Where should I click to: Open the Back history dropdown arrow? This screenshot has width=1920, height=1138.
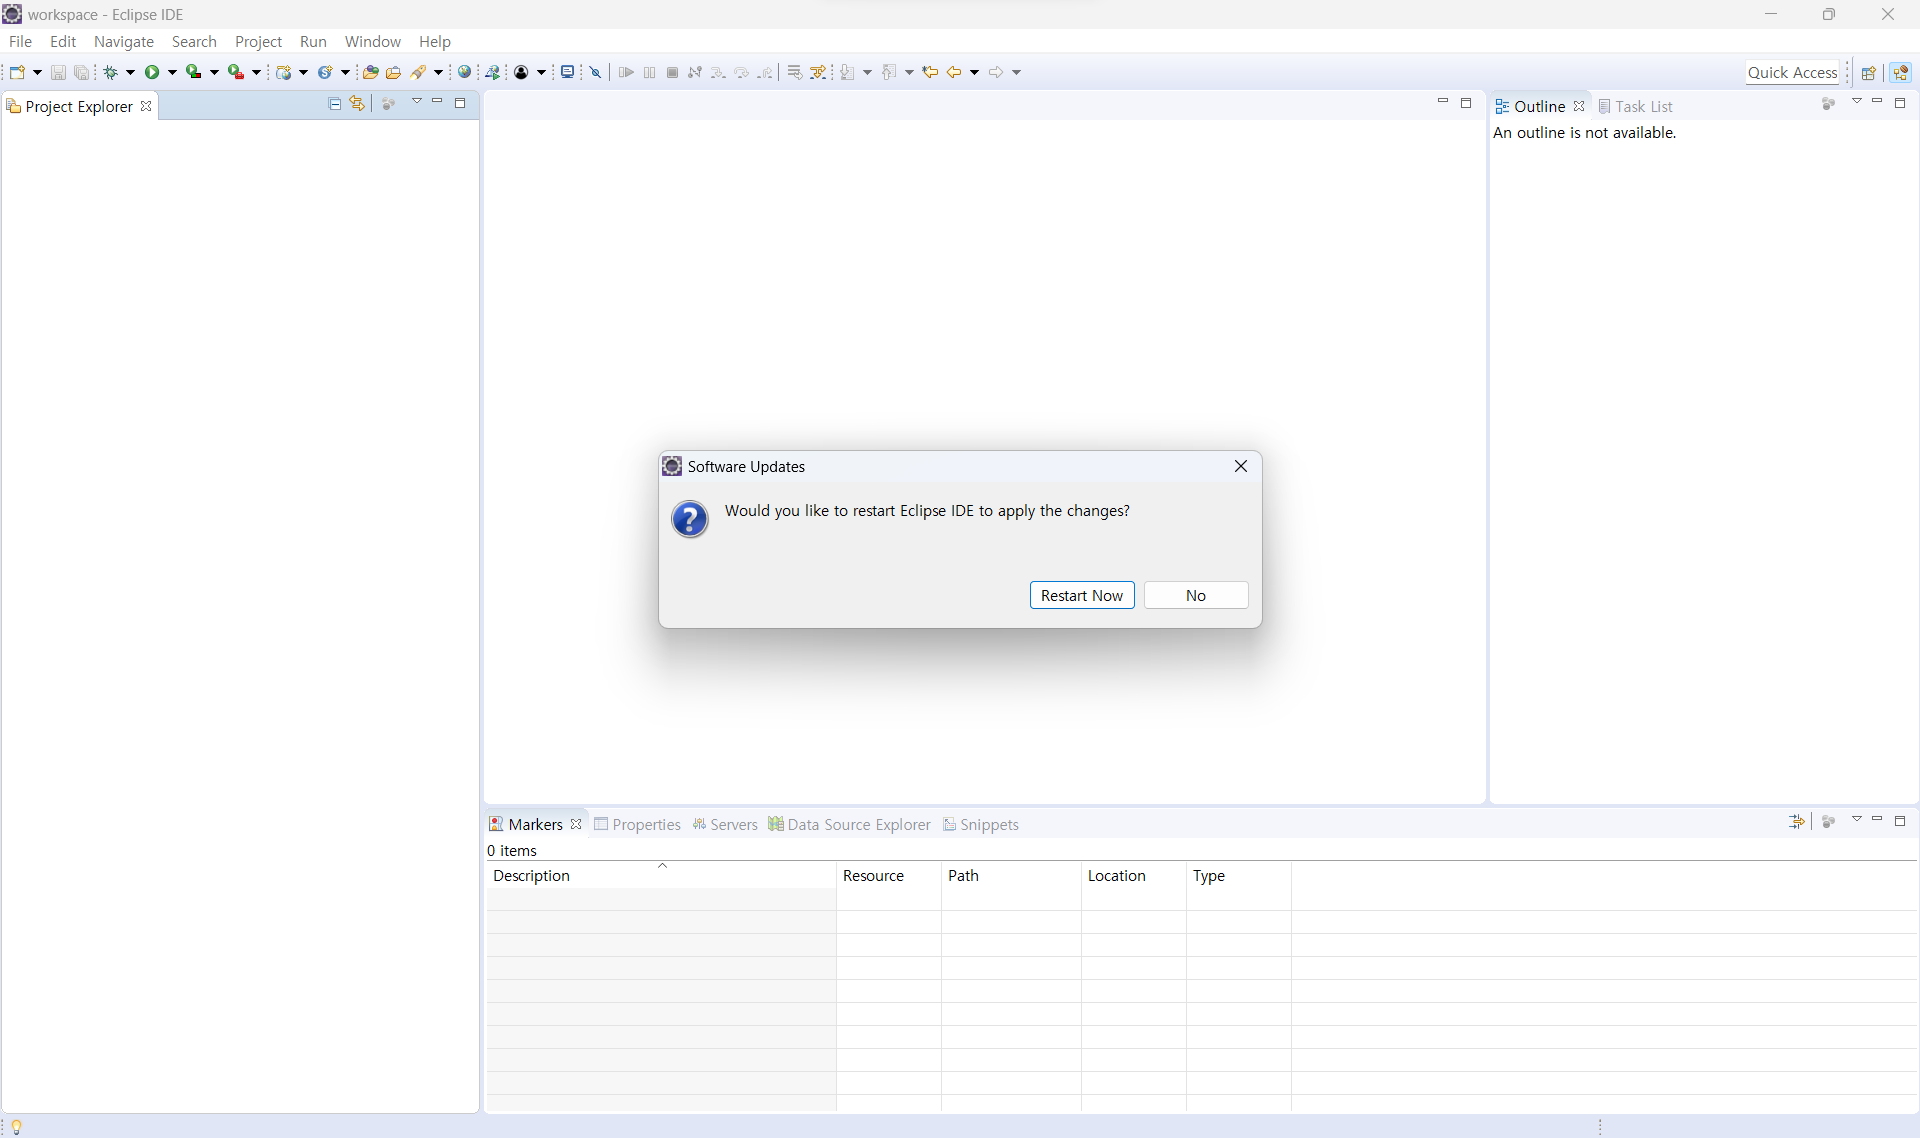[975, 72]
